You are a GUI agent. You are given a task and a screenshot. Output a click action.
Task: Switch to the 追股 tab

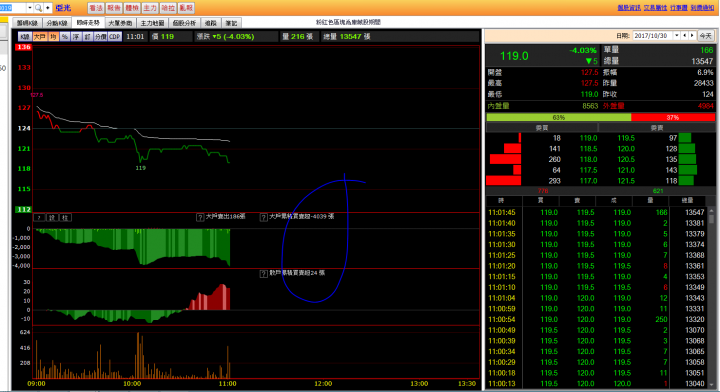click(x=211, y=23)
